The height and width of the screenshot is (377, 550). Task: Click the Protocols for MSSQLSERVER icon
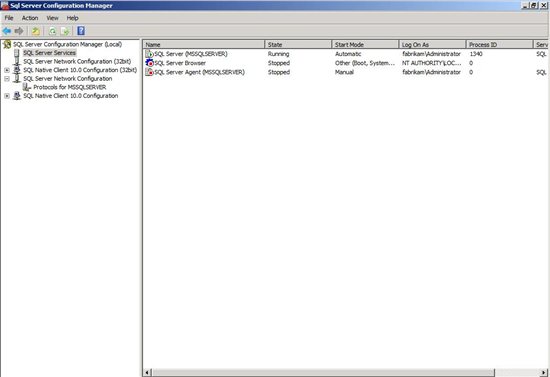27,87
